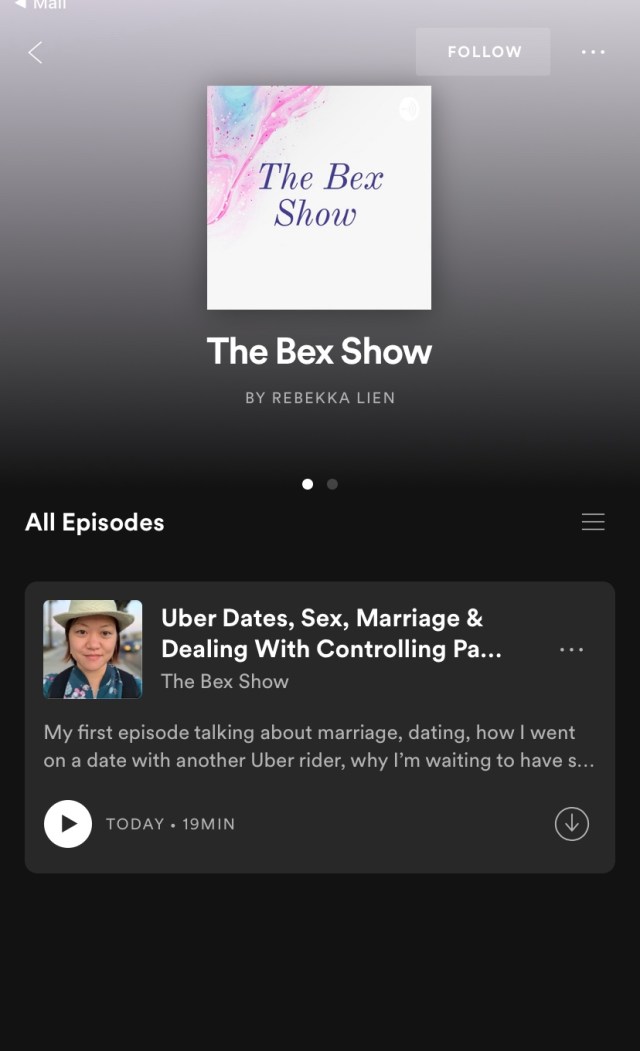Screen dimensions: 640x1051
Task: Select the first page indicator dot
Action: pos(307,484)
